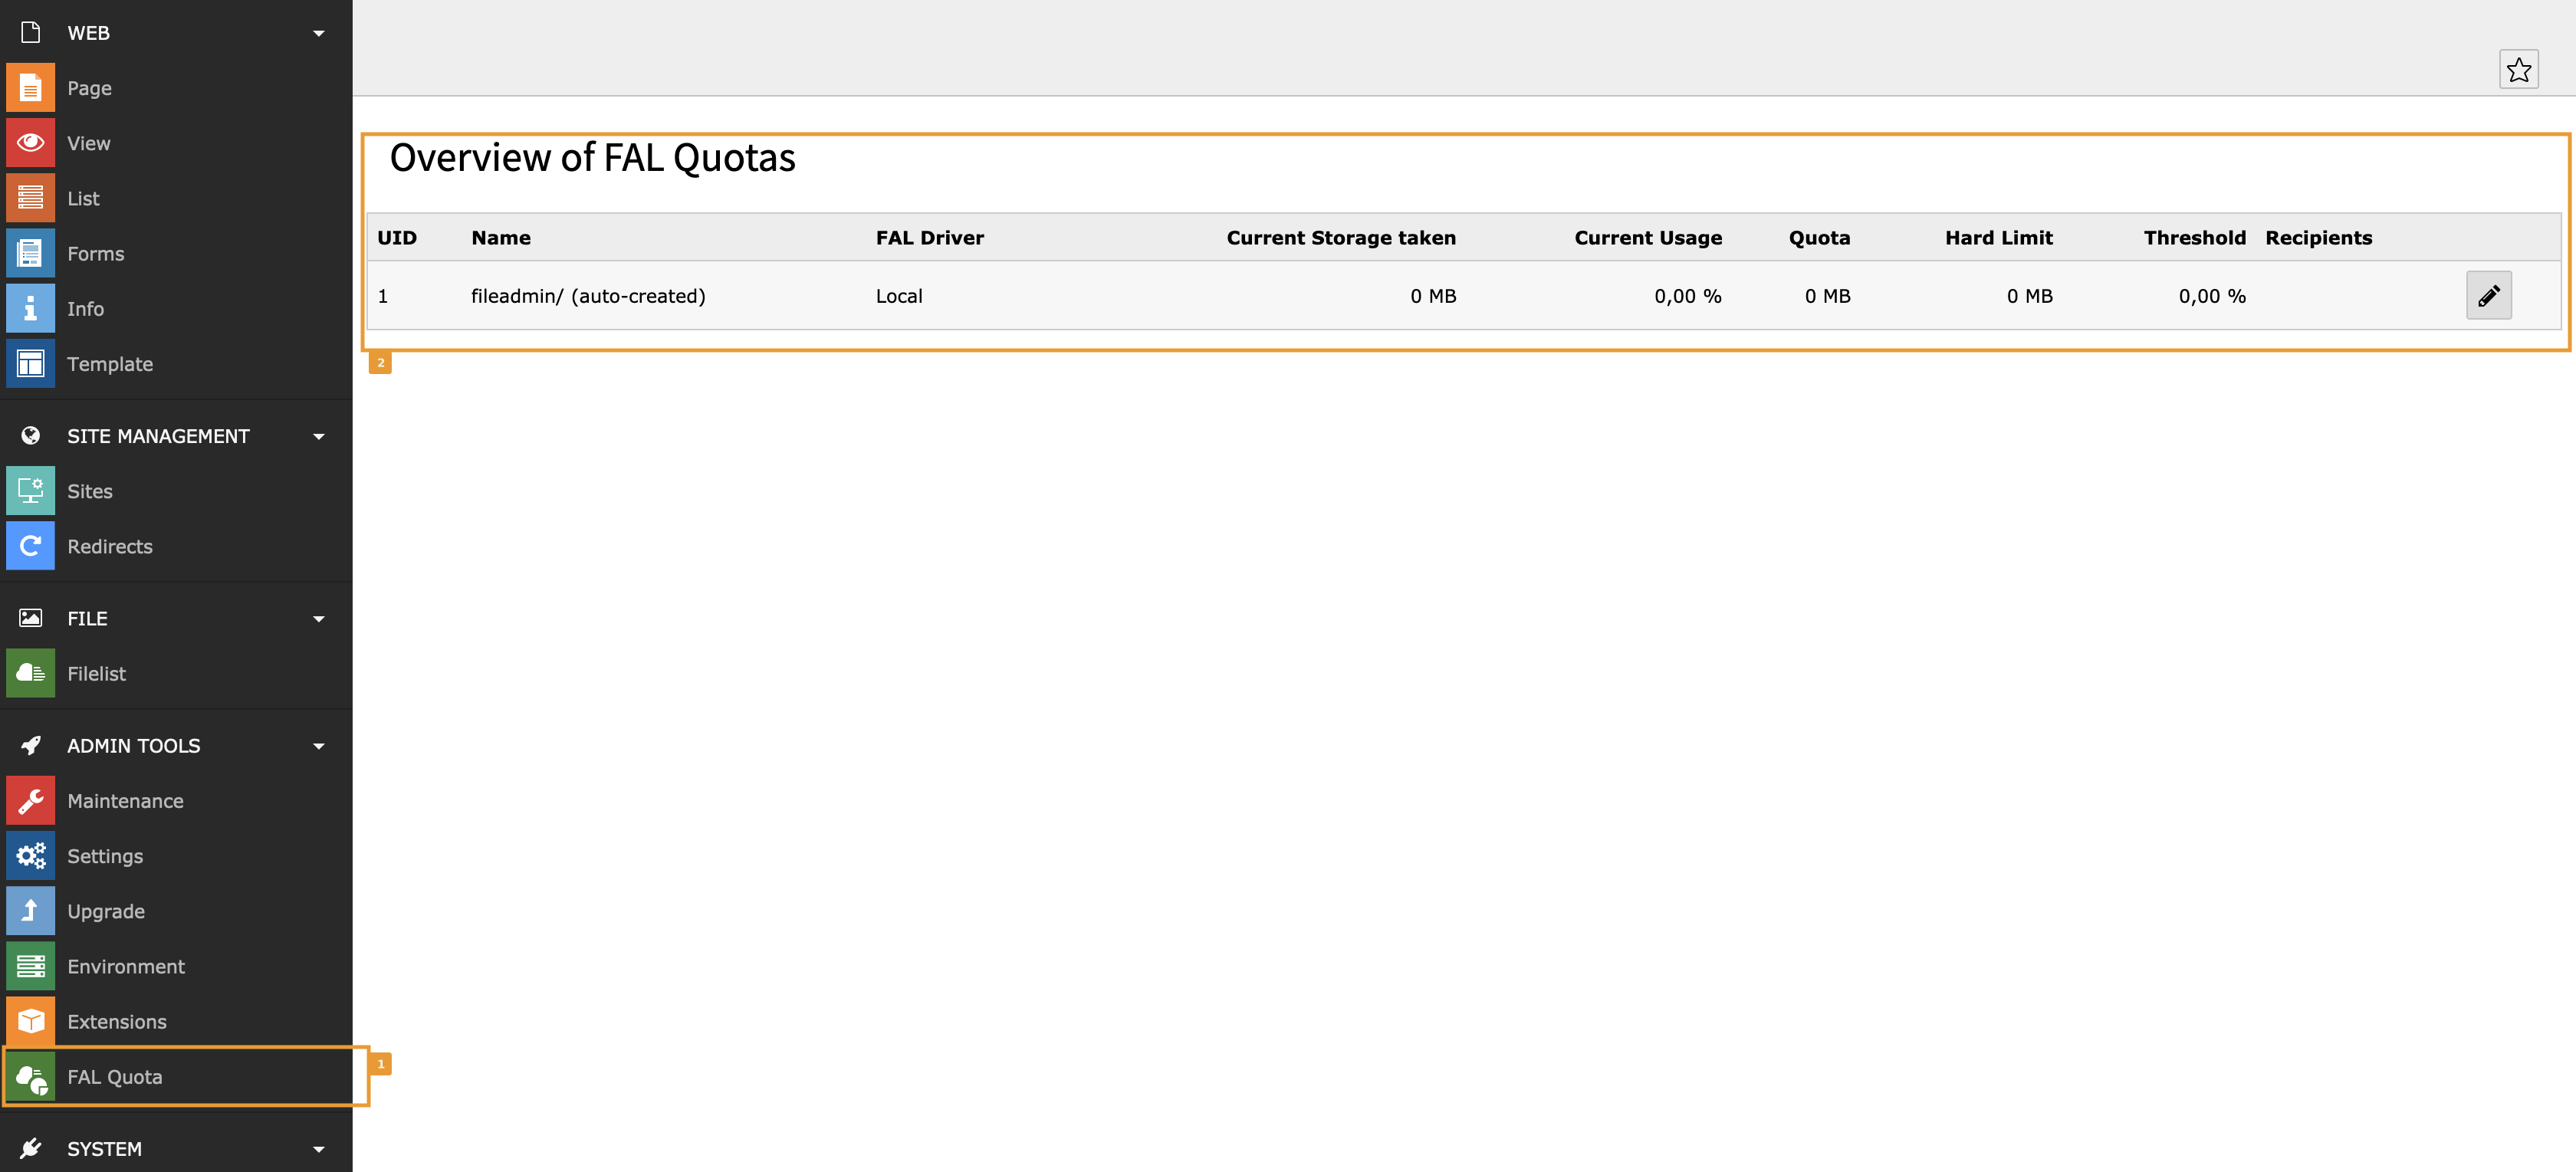Open the Environment module icon

pos(30,966)
